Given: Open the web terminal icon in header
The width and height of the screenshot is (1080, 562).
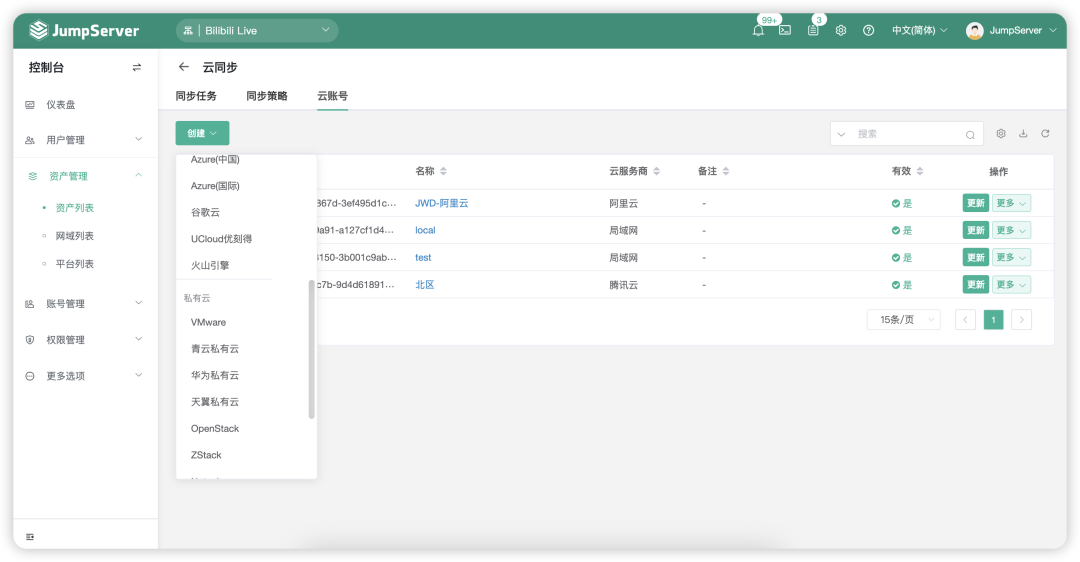Looking at the screenshot, I should (785, 30).
